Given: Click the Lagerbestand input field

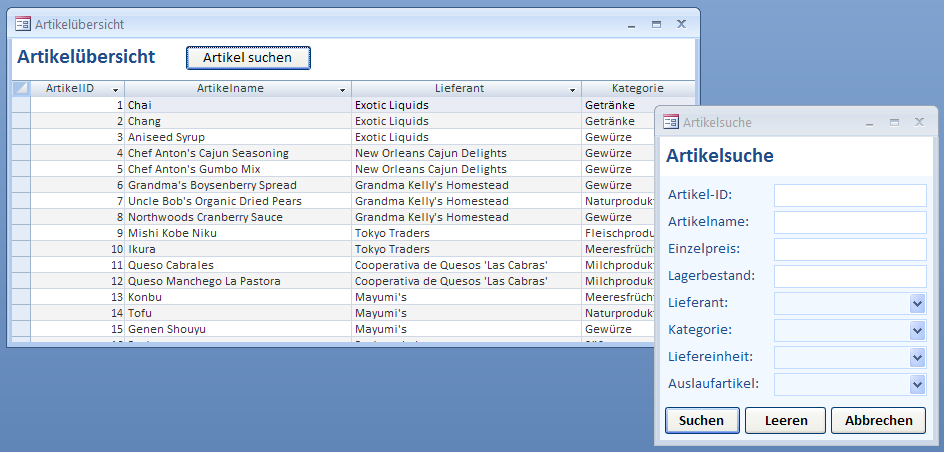Looking at the screenshot, I should [x=849, y=276].
